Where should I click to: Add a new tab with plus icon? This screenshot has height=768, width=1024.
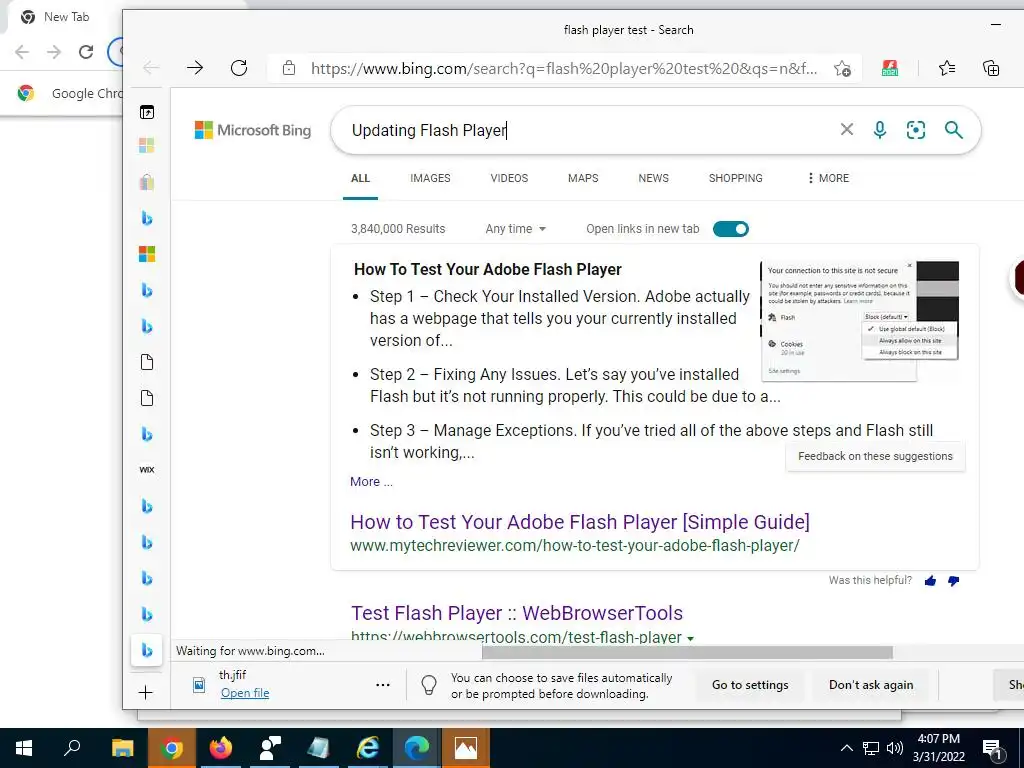[146, 692]
